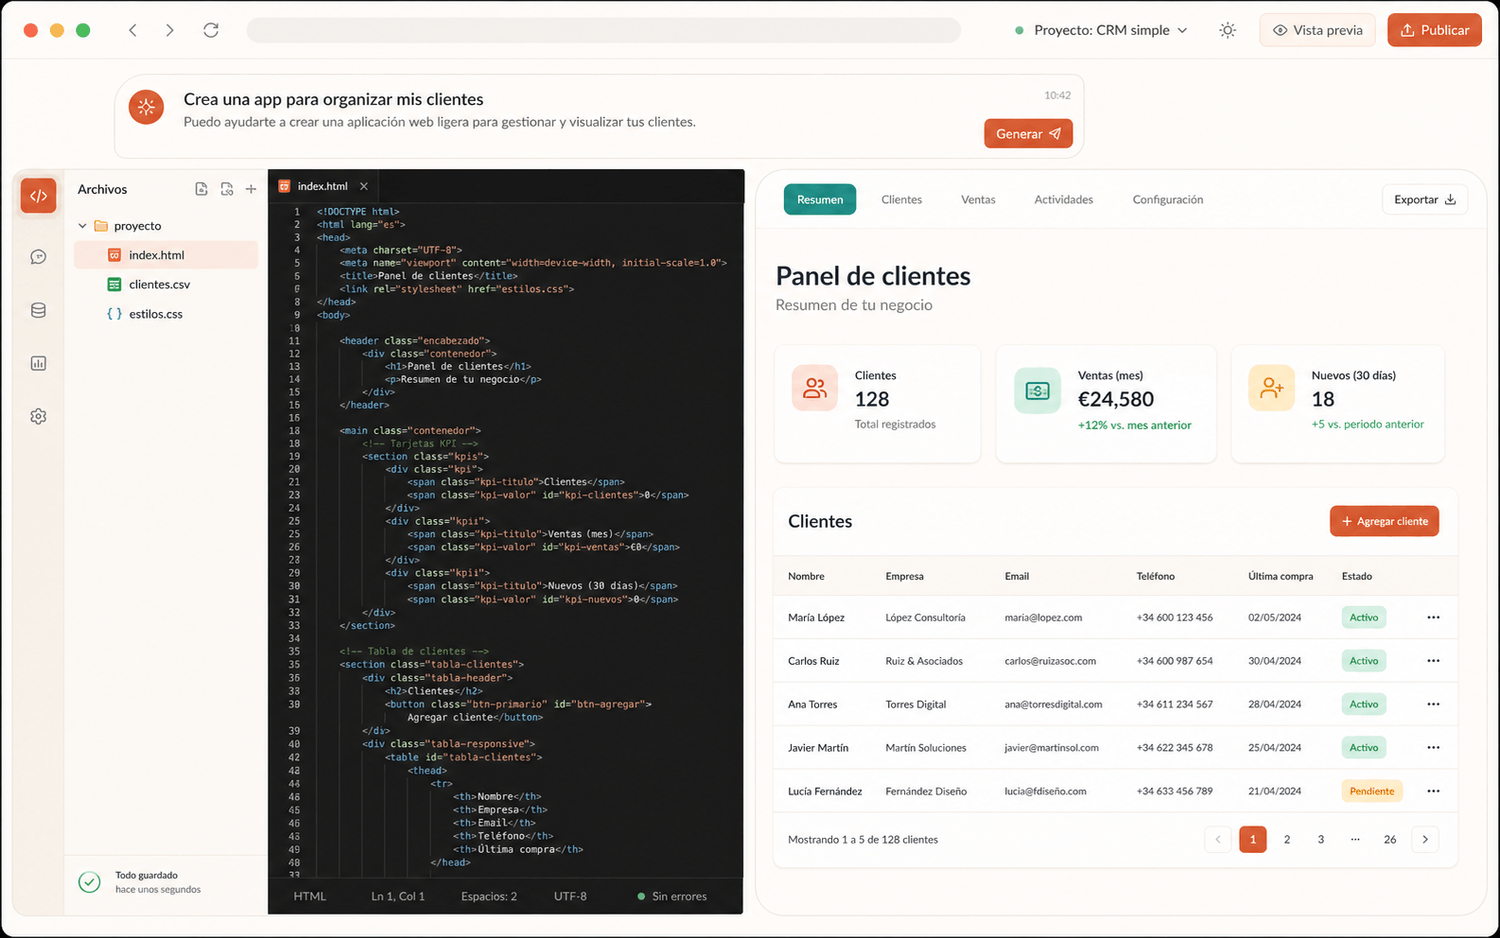Click the Vista previa button
The image size is (1500, 938).
[x=1318, y=30]
